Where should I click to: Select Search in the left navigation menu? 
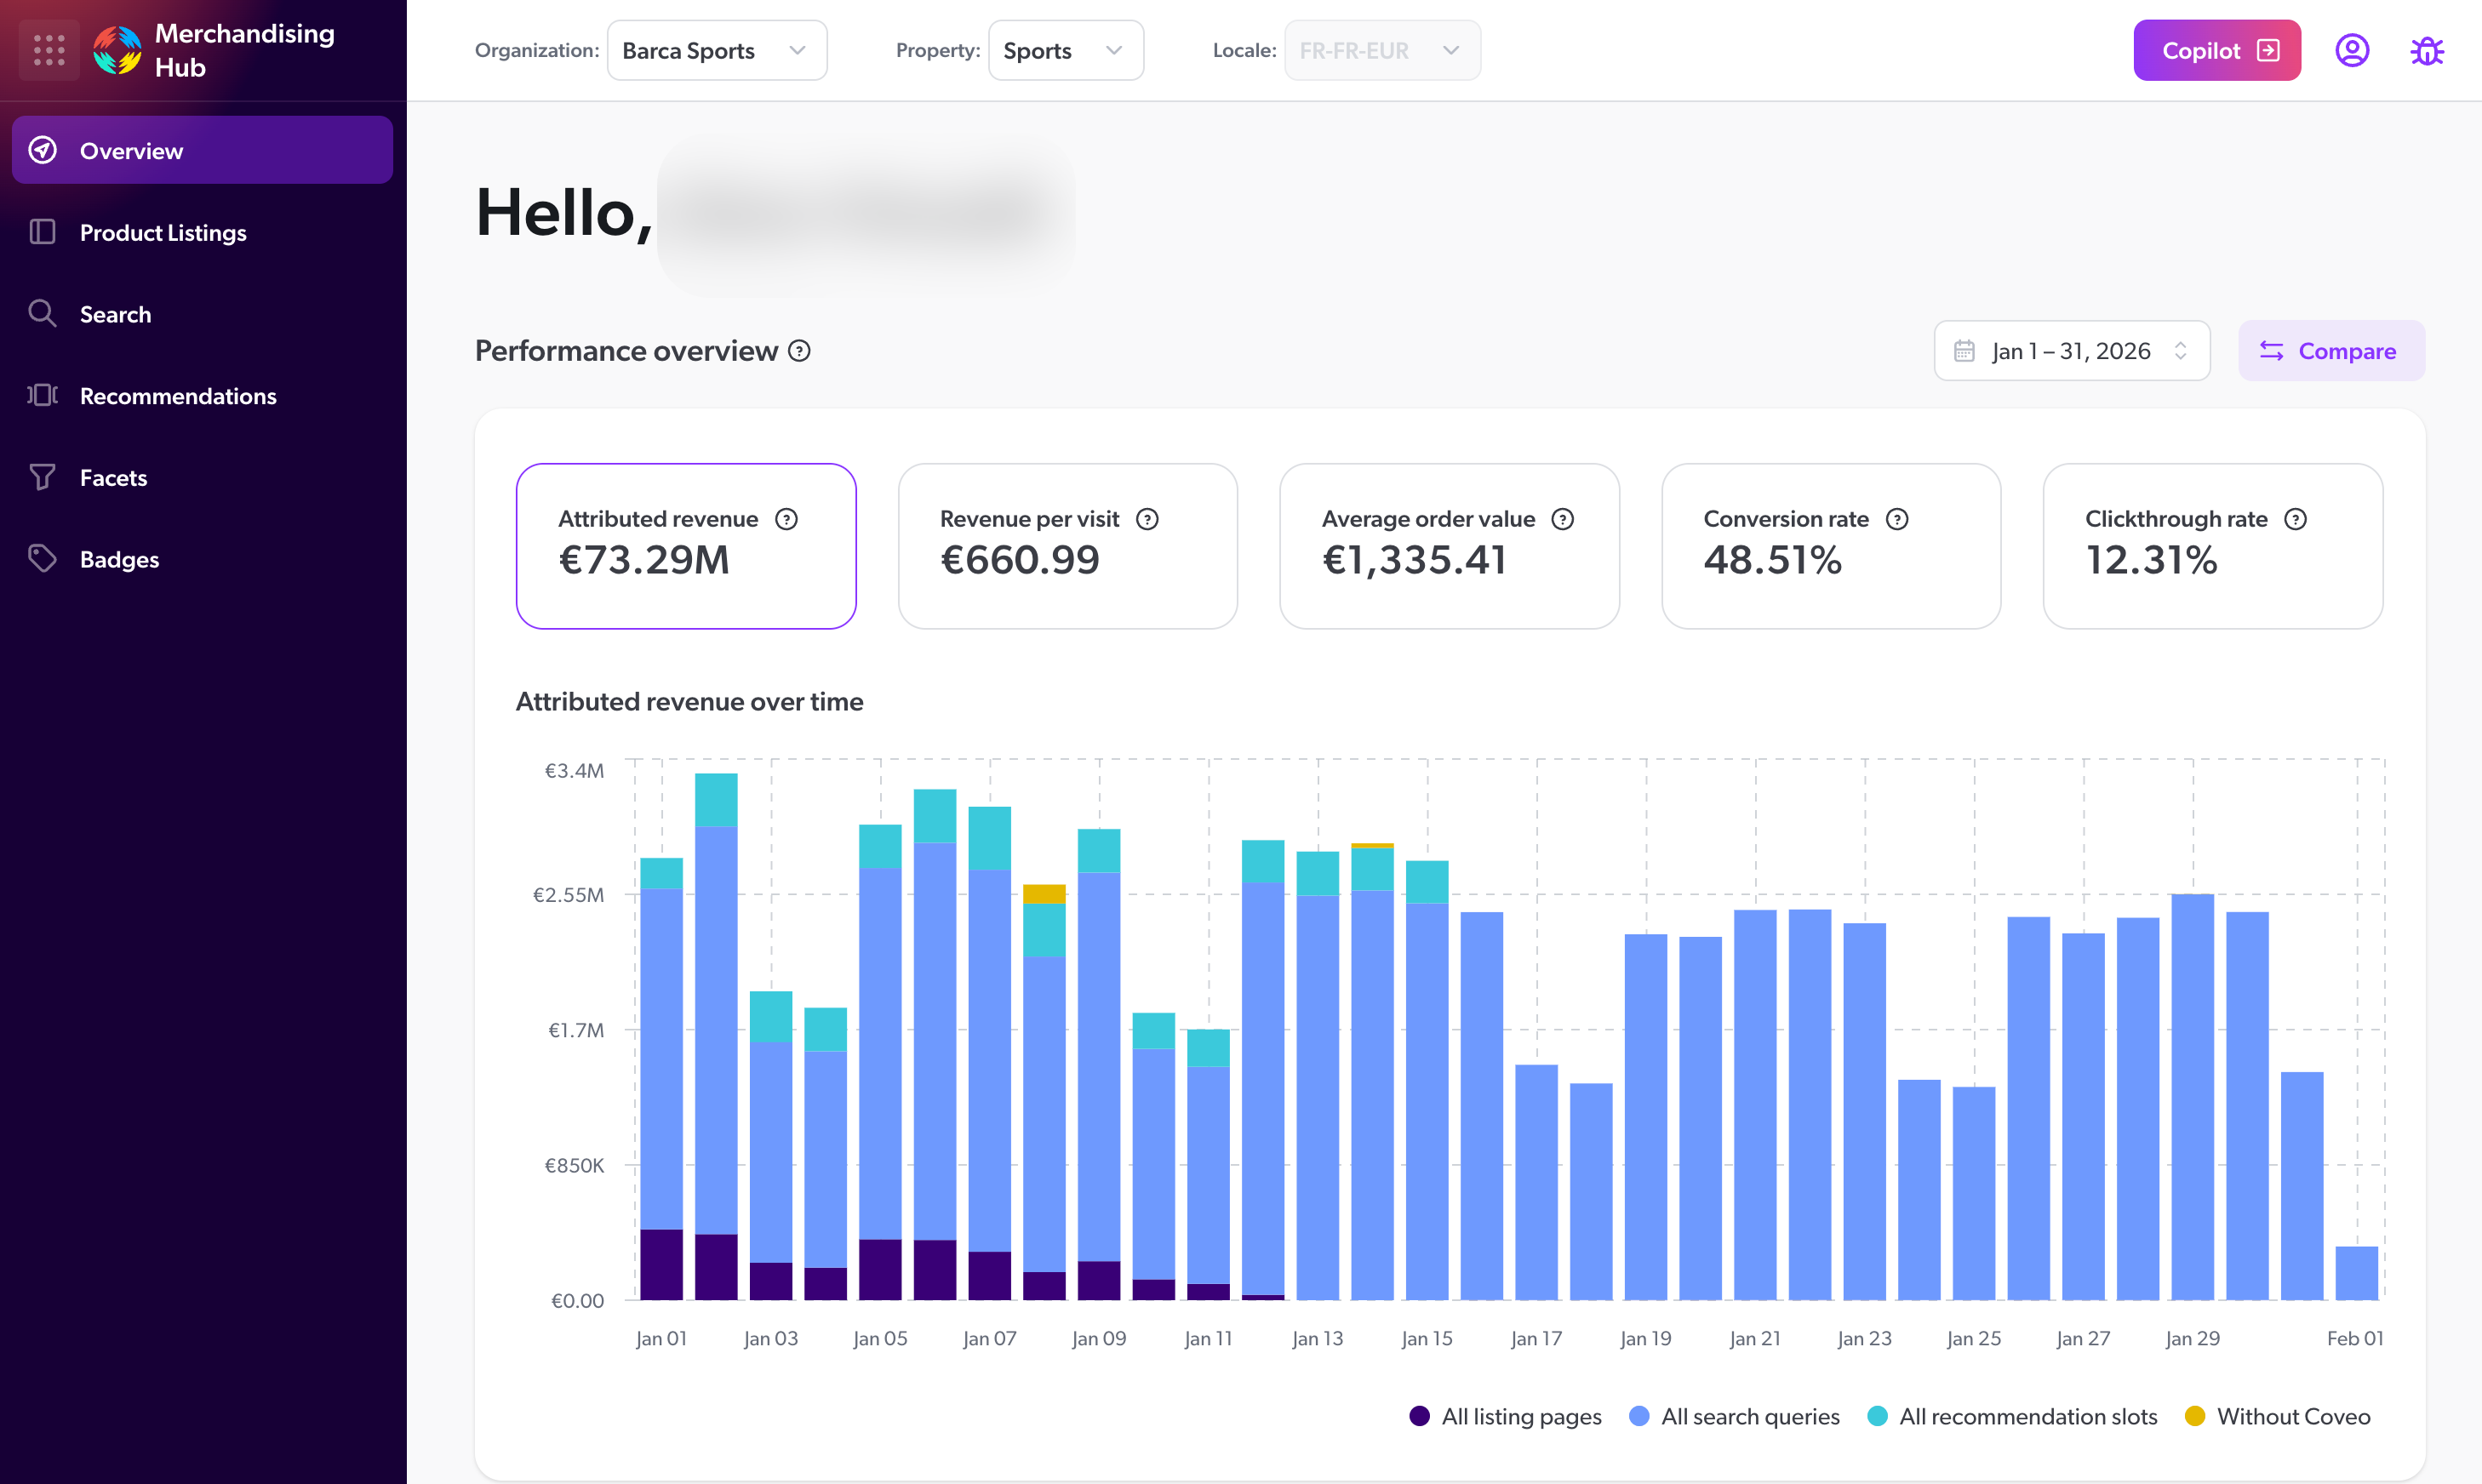(116, 313)
